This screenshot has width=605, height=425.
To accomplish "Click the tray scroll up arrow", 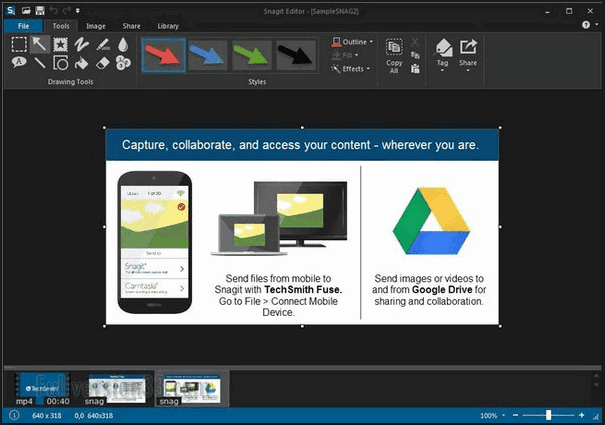I will pos(596,376).
